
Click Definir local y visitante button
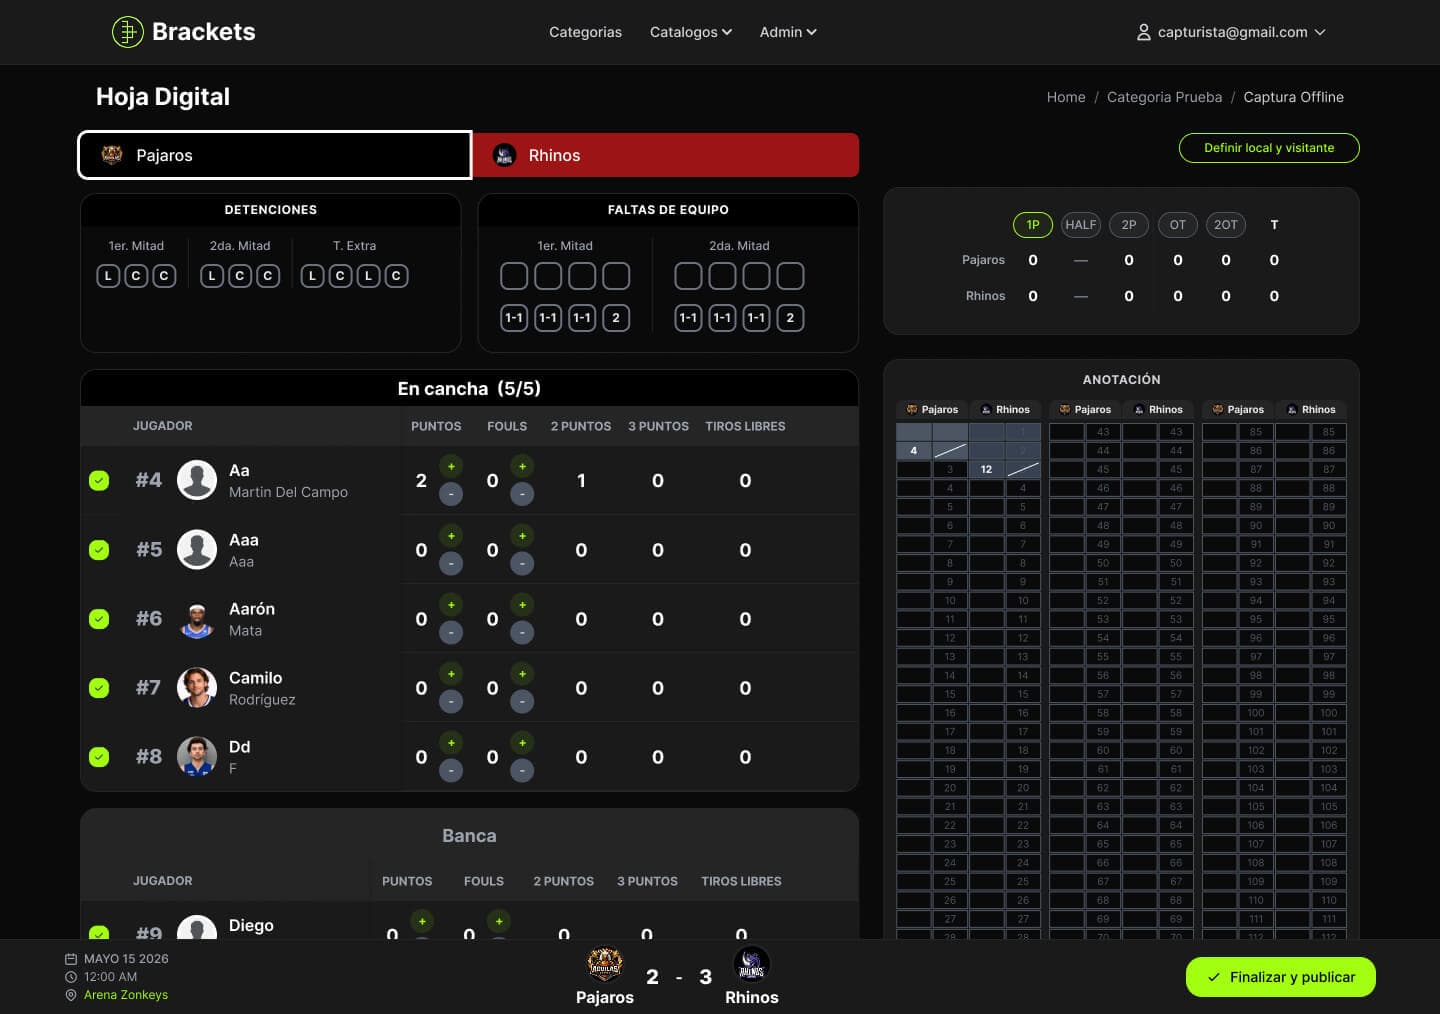point(1269,148)
